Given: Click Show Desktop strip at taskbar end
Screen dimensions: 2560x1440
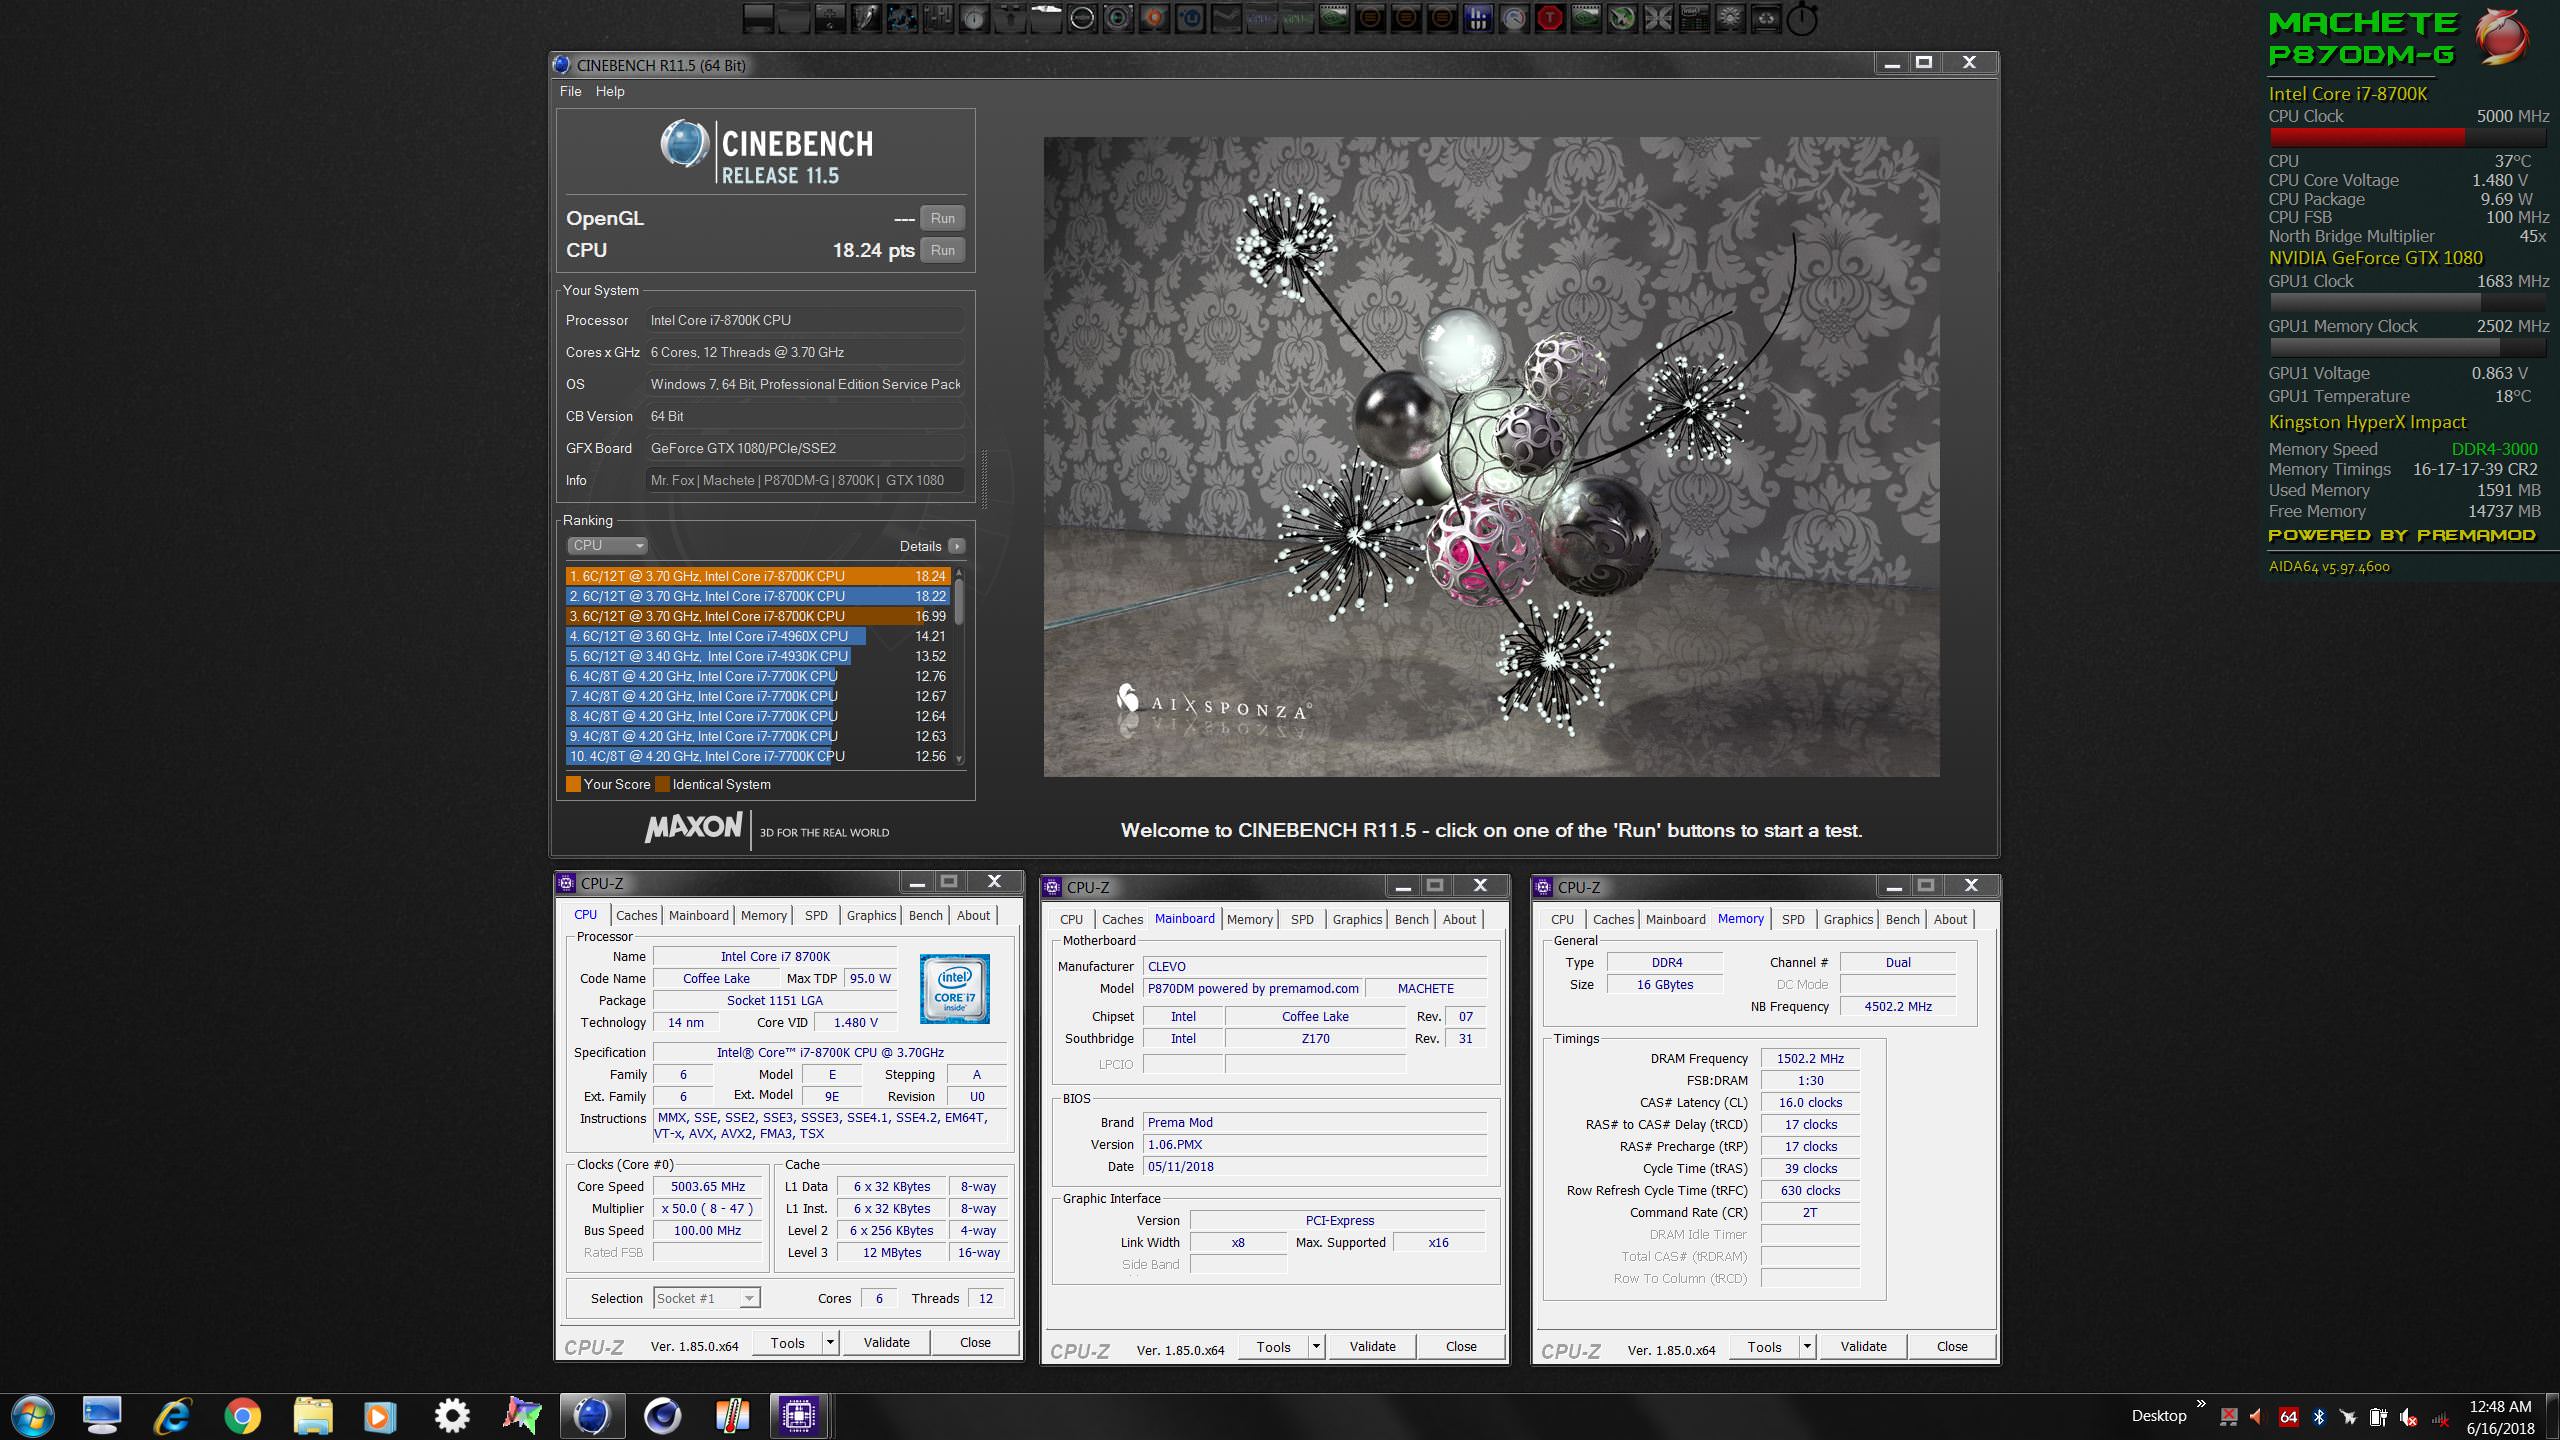Looking at the screenshot, I should (2554, 1416).
